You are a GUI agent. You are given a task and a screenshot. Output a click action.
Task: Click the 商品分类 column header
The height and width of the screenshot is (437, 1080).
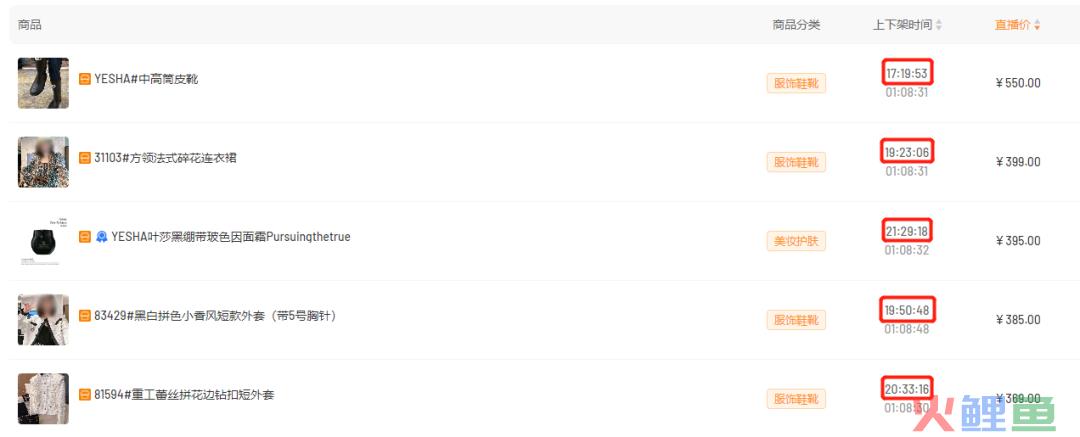pos(796,25)
